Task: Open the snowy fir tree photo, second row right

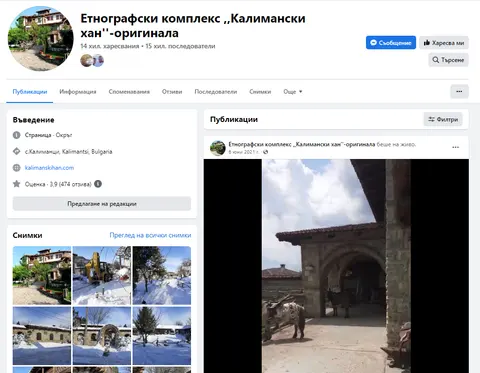Action: point(162,336)
